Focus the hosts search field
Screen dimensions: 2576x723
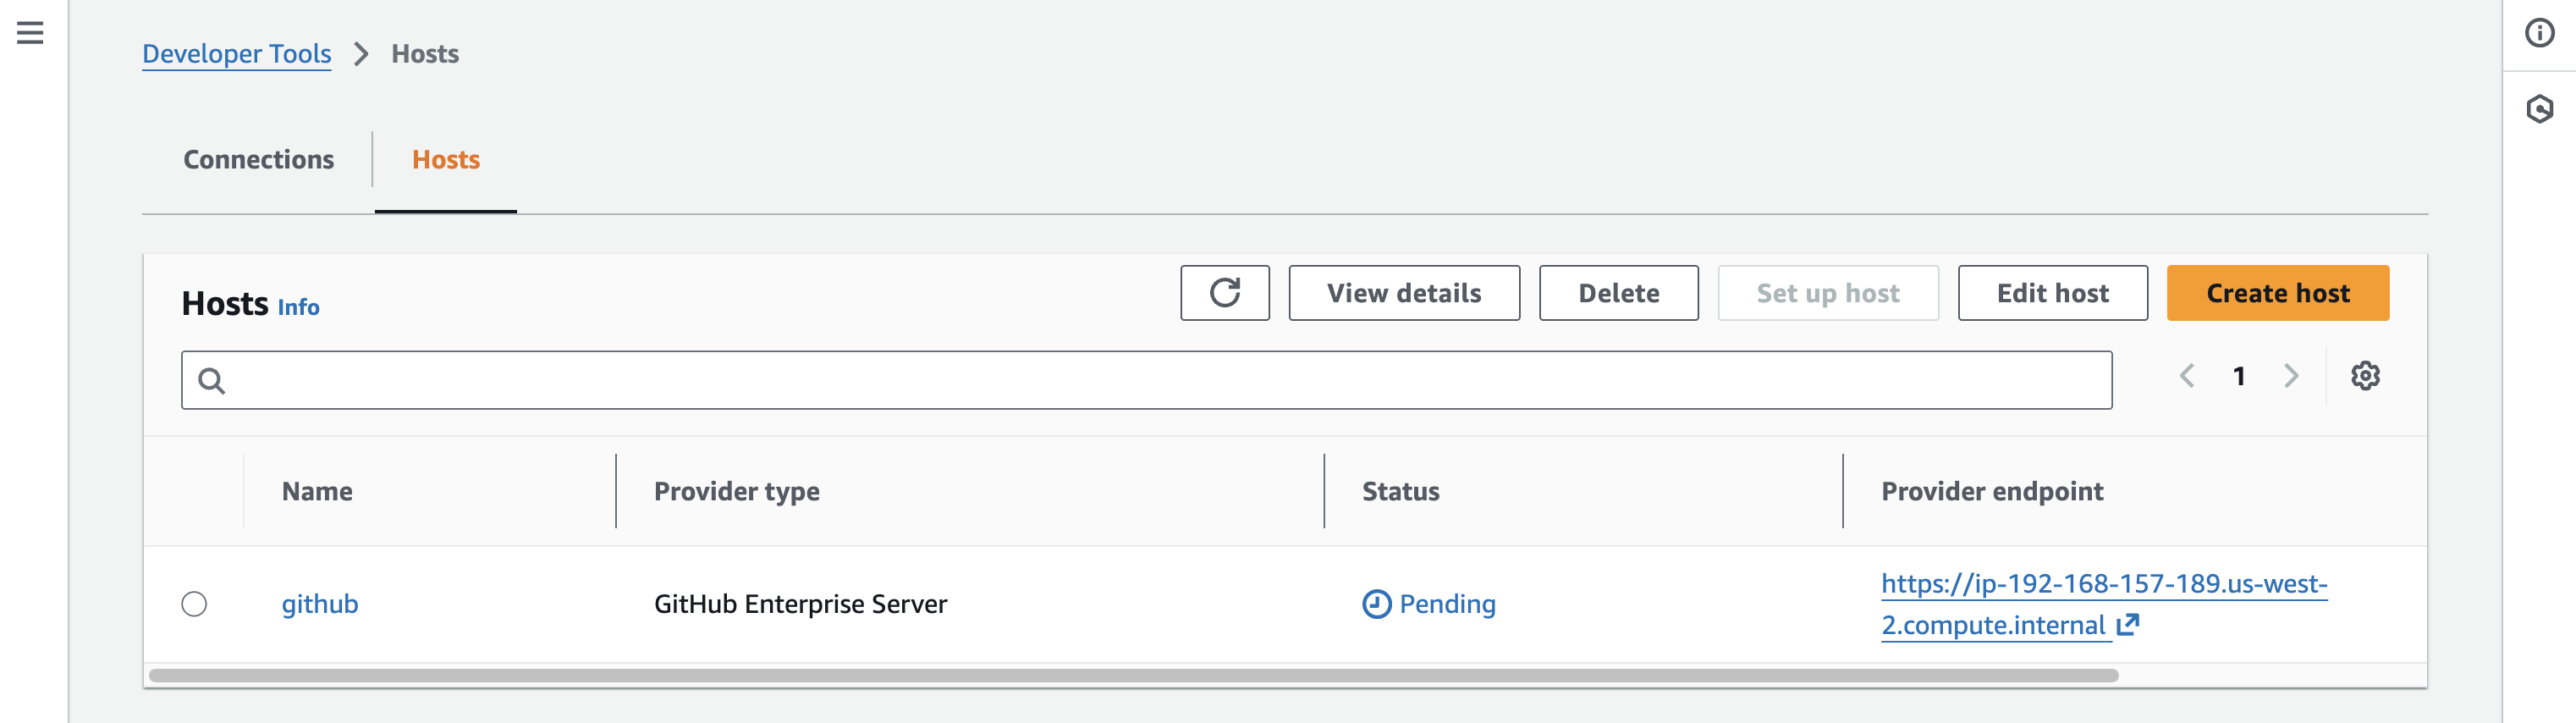coord(1146,380)
